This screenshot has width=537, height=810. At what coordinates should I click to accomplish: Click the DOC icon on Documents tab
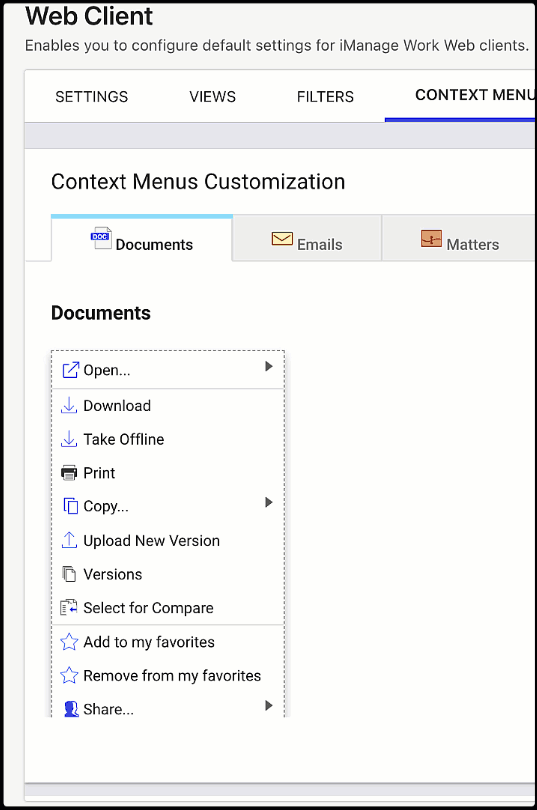[101, 238]
